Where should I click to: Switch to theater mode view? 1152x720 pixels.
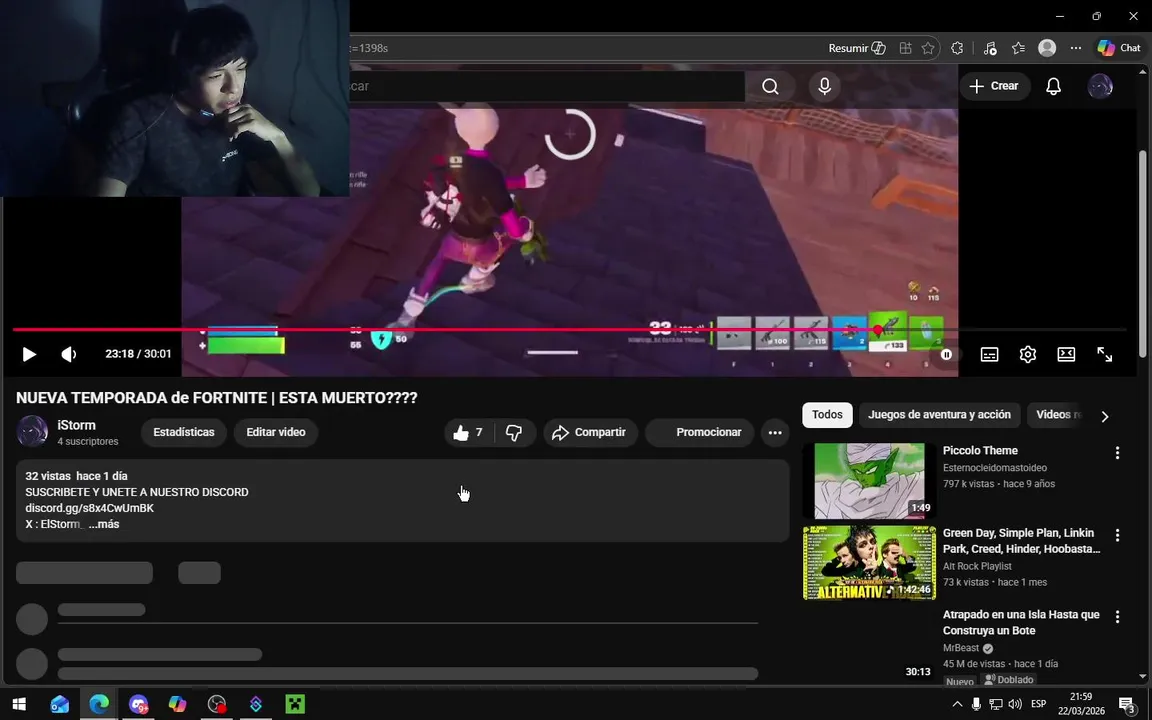click(1066, 354)
